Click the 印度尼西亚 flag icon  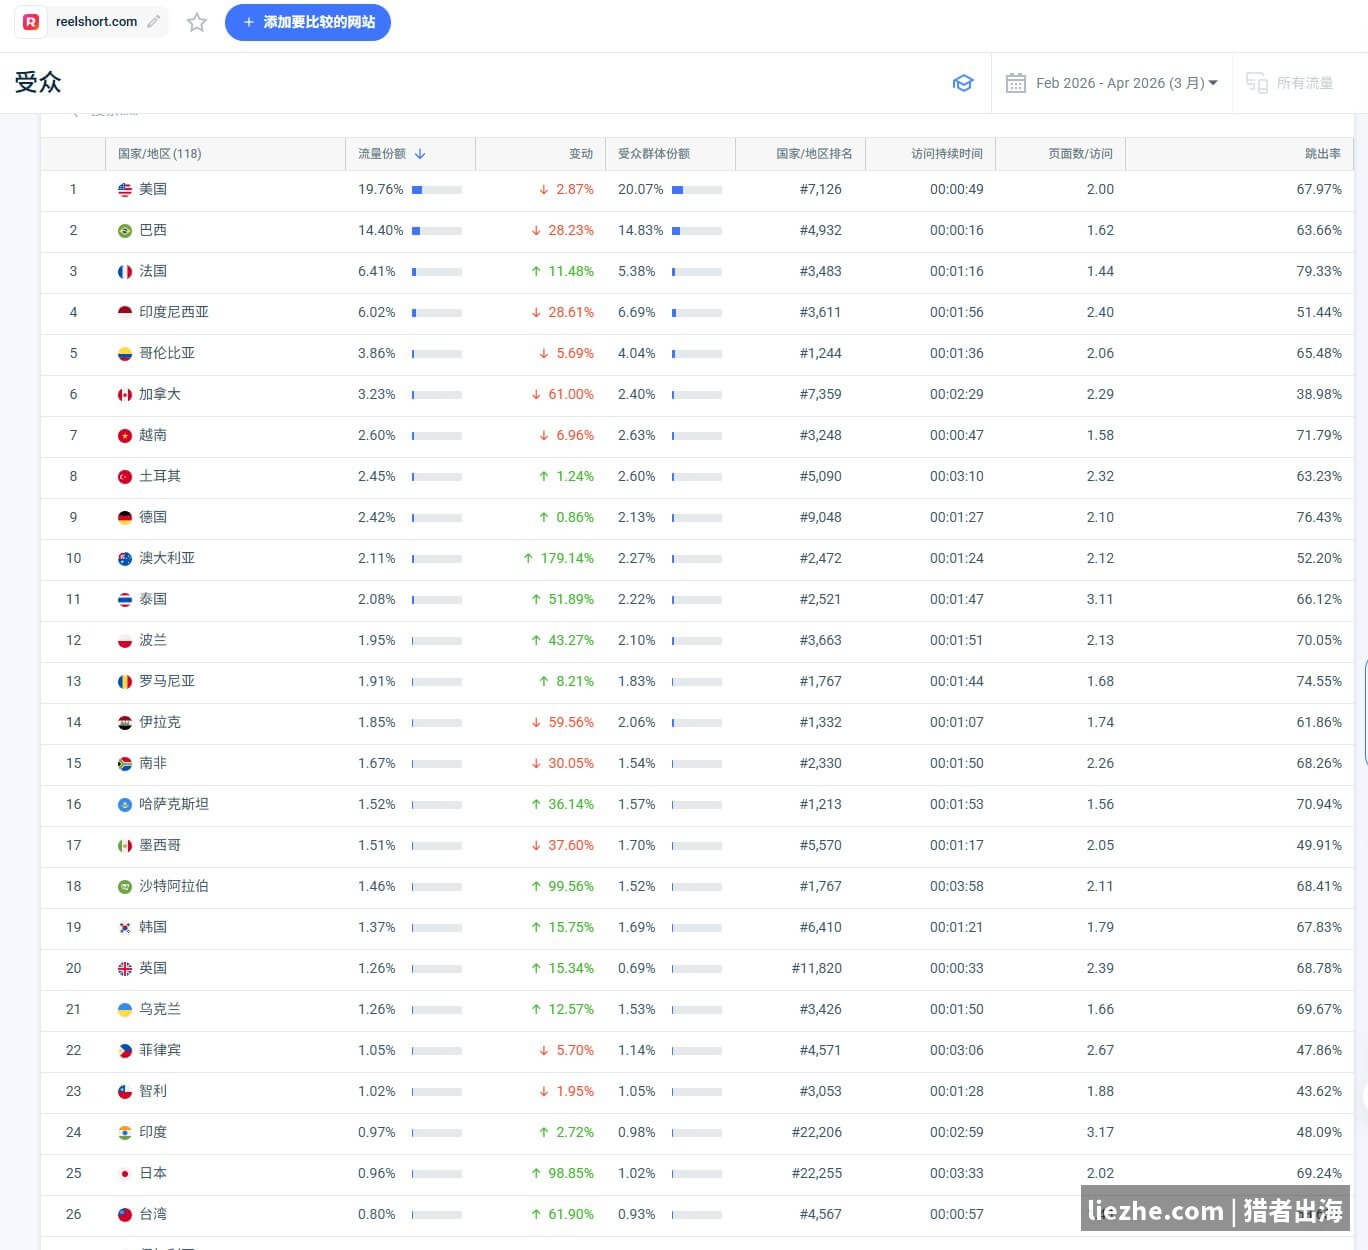pyautogui.click(x=125, y=313)
